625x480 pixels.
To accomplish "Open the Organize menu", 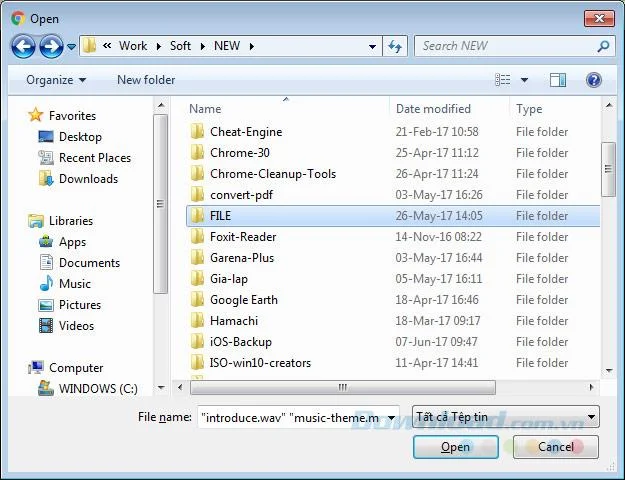I will click(56, 80).
